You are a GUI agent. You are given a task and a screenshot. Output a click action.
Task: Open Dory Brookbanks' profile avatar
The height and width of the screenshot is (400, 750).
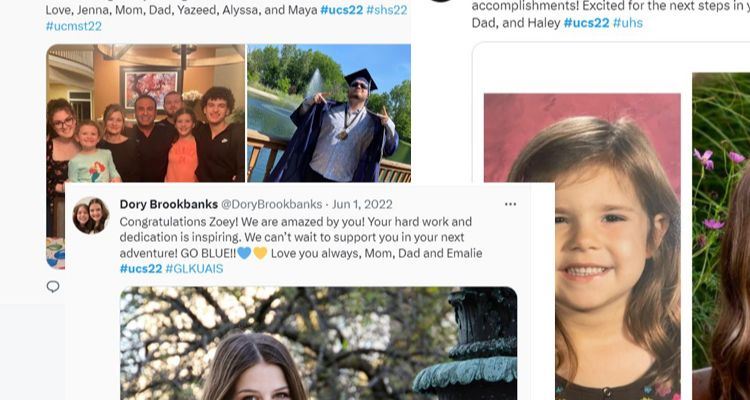90,215
